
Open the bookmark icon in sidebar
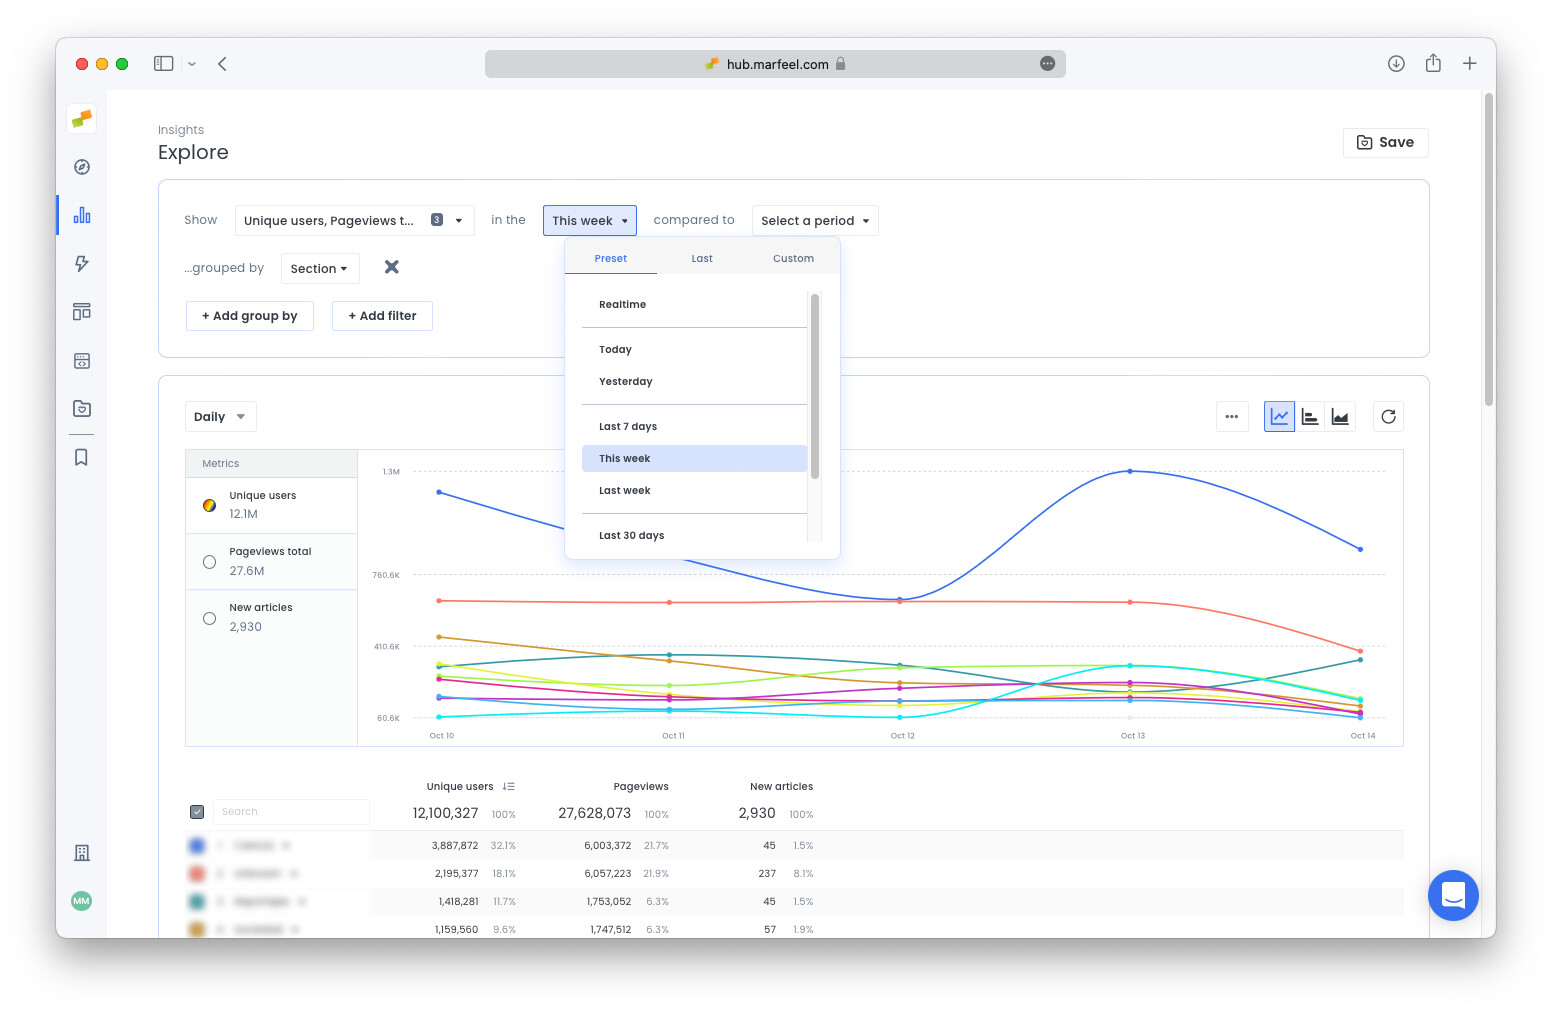coord(82,457)
